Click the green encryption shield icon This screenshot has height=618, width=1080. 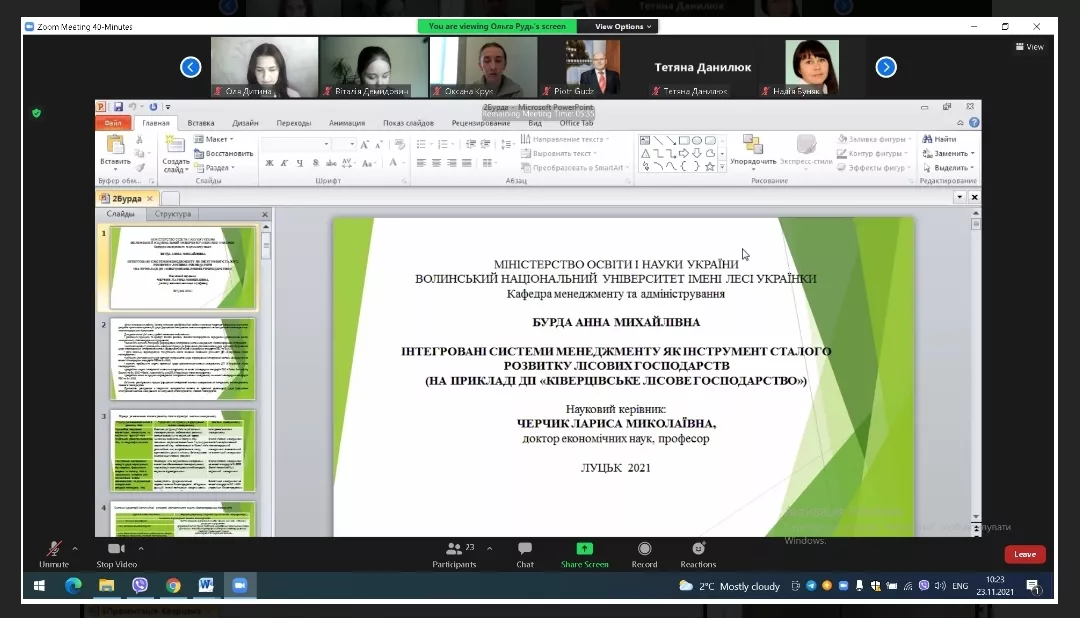pyautogui.click(x=36, y=113)
